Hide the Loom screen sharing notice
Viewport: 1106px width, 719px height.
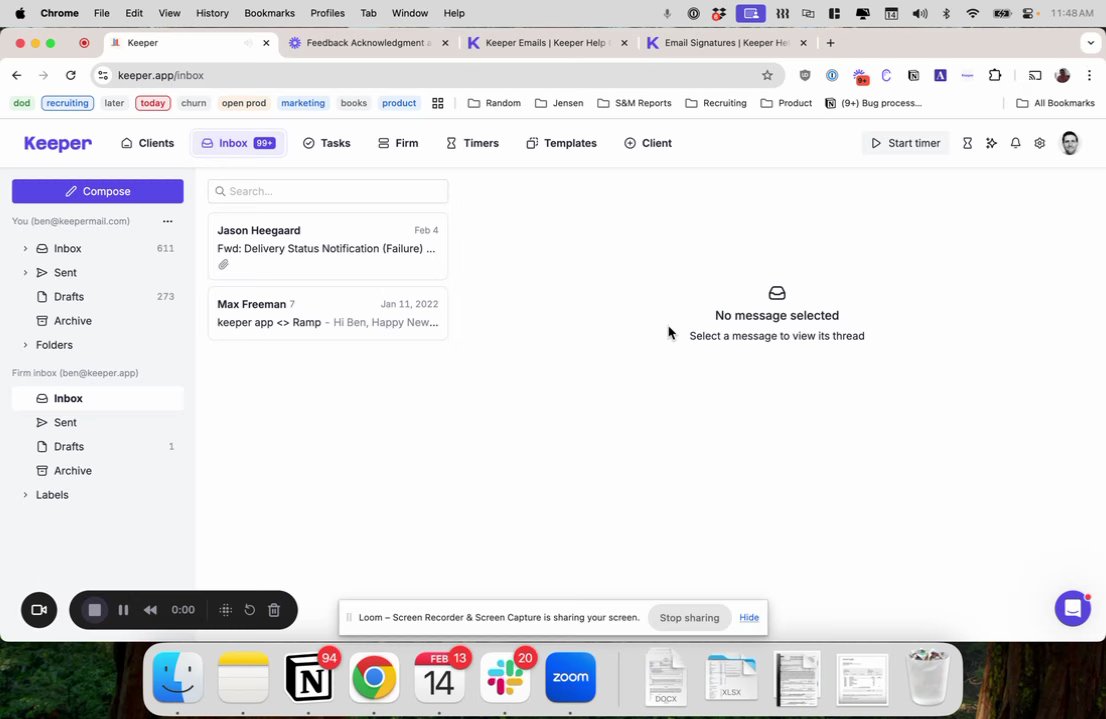[748, 617]
